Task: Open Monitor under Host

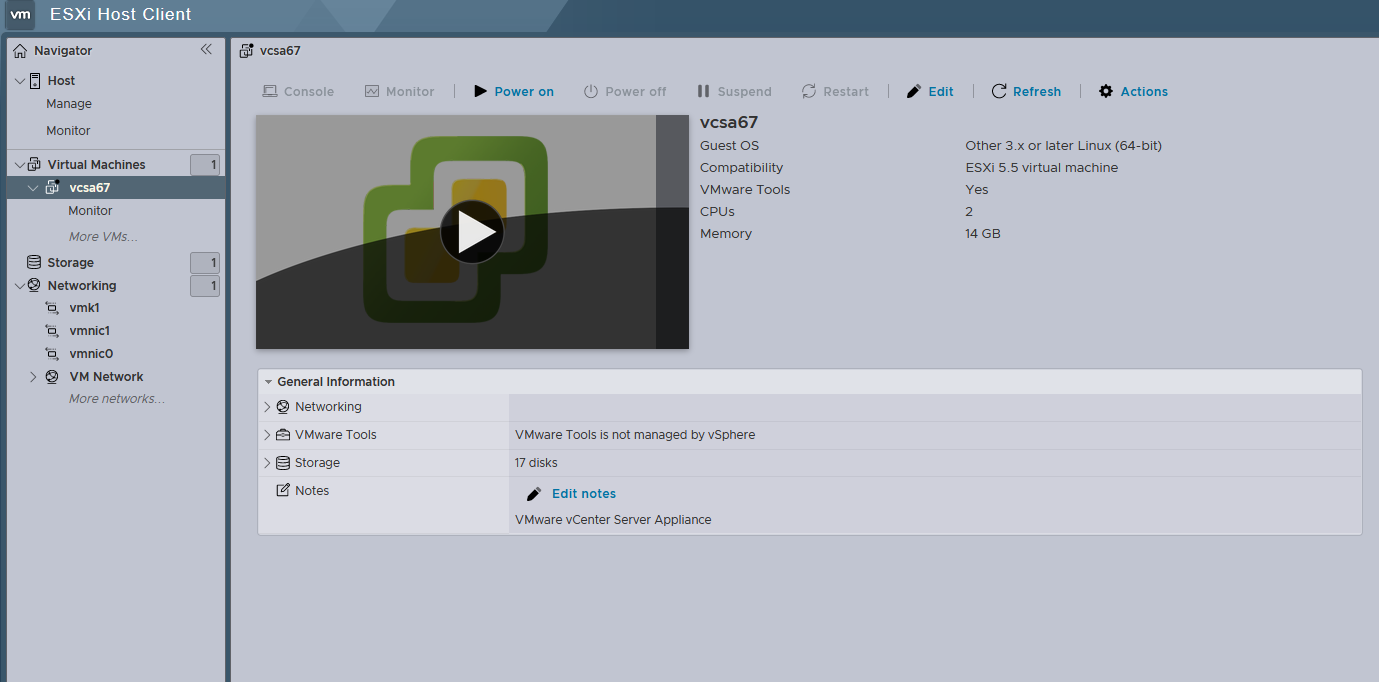Action: click(68, 131)
